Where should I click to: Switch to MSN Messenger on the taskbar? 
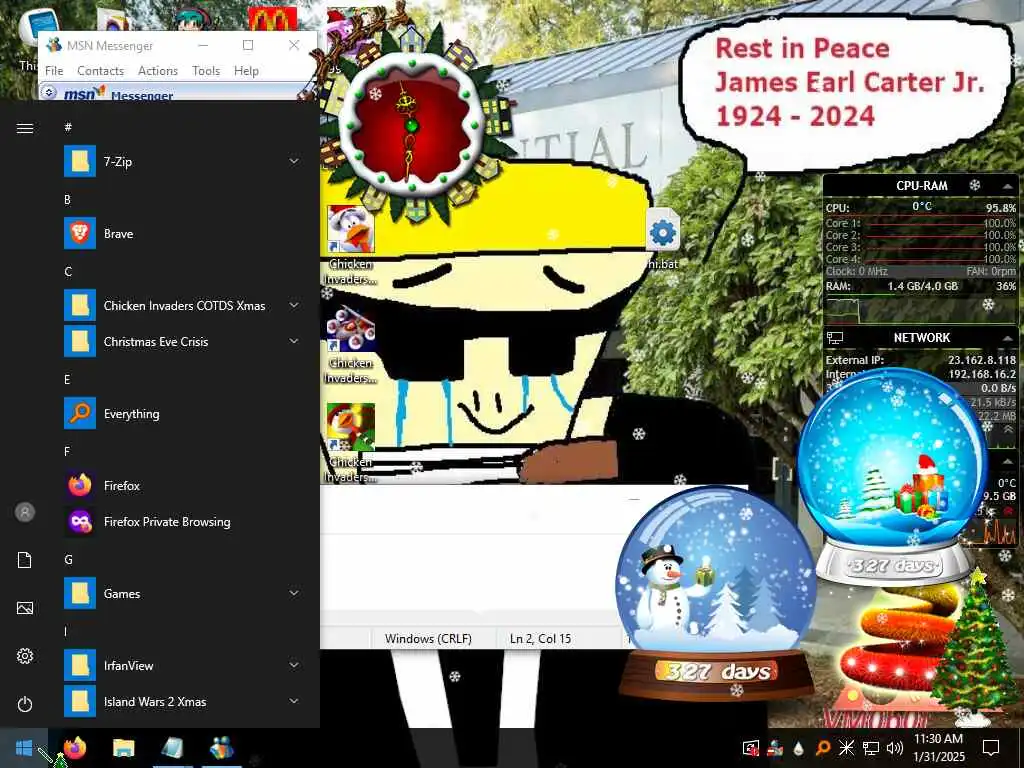(x=221, y=748)
